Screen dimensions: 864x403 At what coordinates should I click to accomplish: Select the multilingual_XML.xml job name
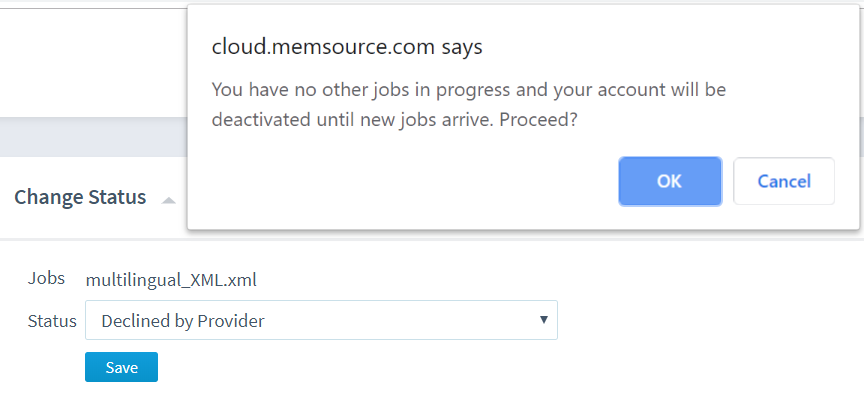(171, 281)
